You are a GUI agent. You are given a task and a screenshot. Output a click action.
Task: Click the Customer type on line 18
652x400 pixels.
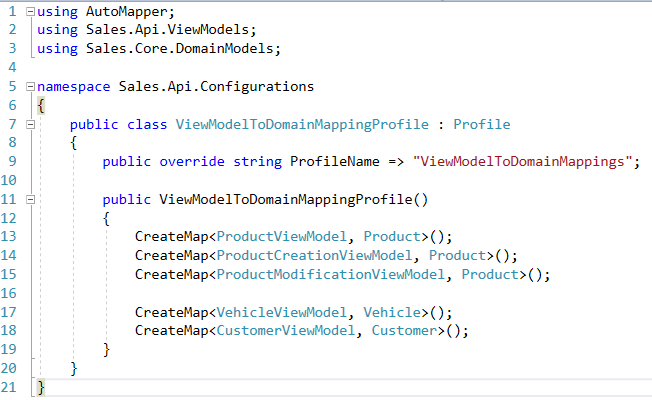(x=404, y=331)
